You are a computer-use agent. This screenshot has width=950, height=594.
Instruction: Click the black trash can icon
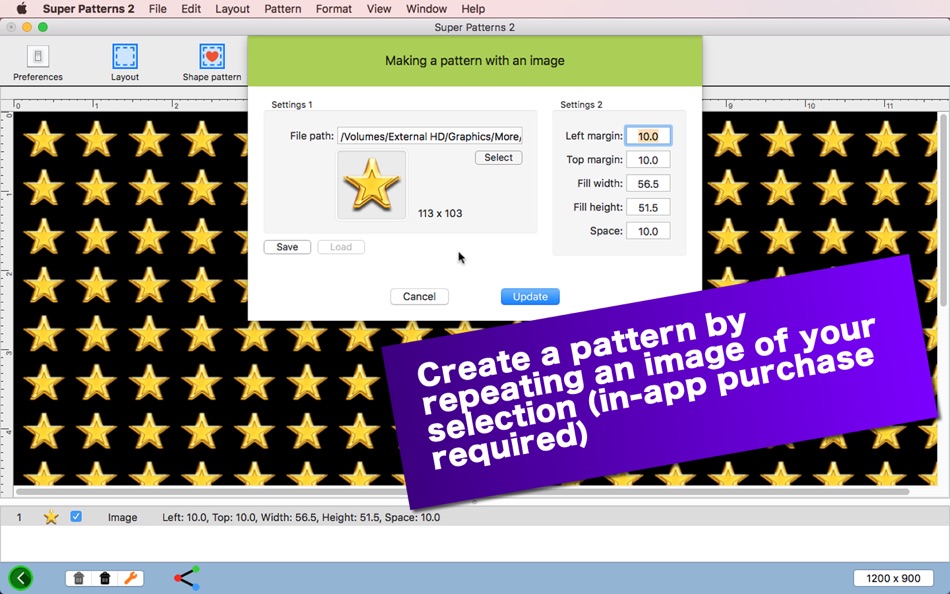click(x=105, y=578)
